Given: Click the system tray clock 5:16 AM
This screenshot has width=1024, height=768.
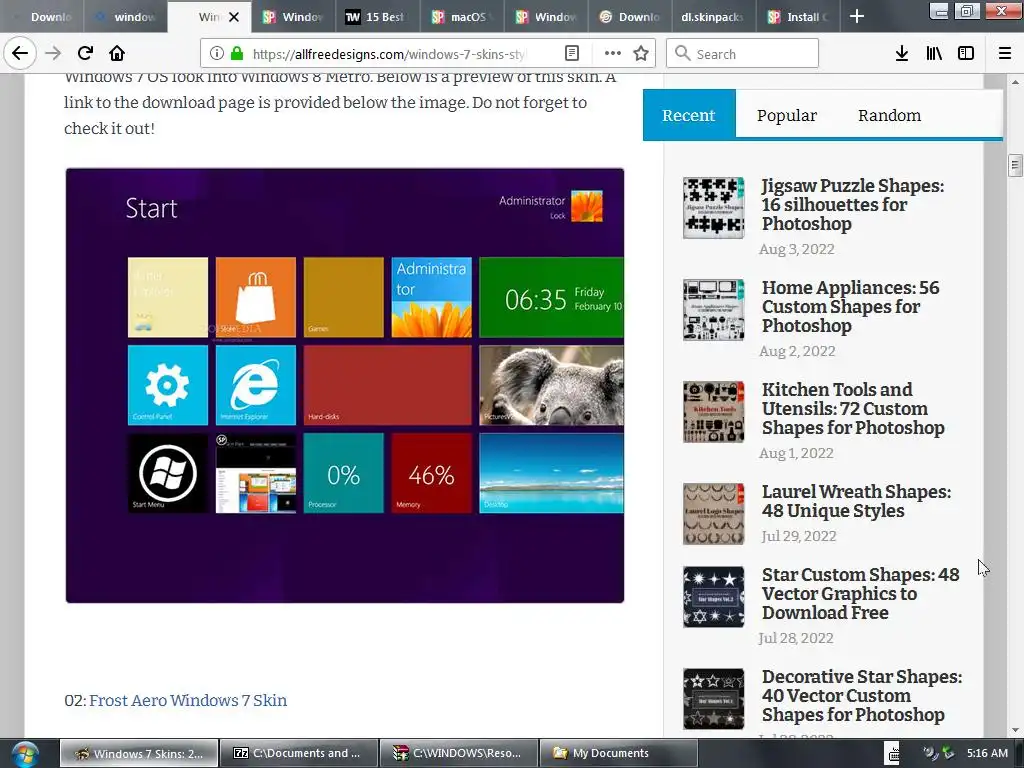Looking at the screenshot, I should pos(987,753).
